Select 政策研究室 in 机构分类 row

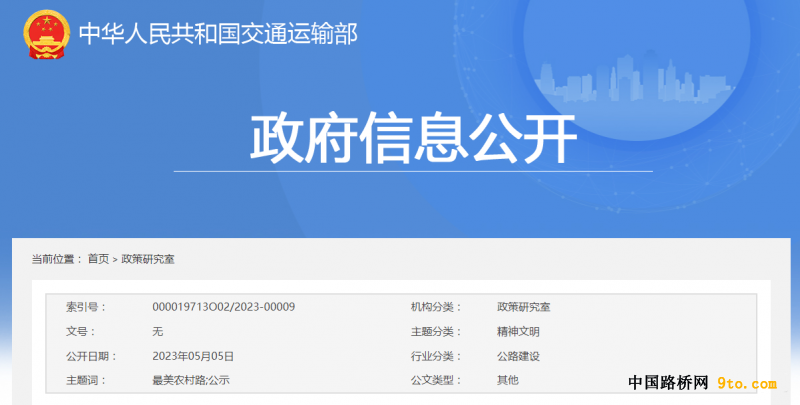point(524,307)
